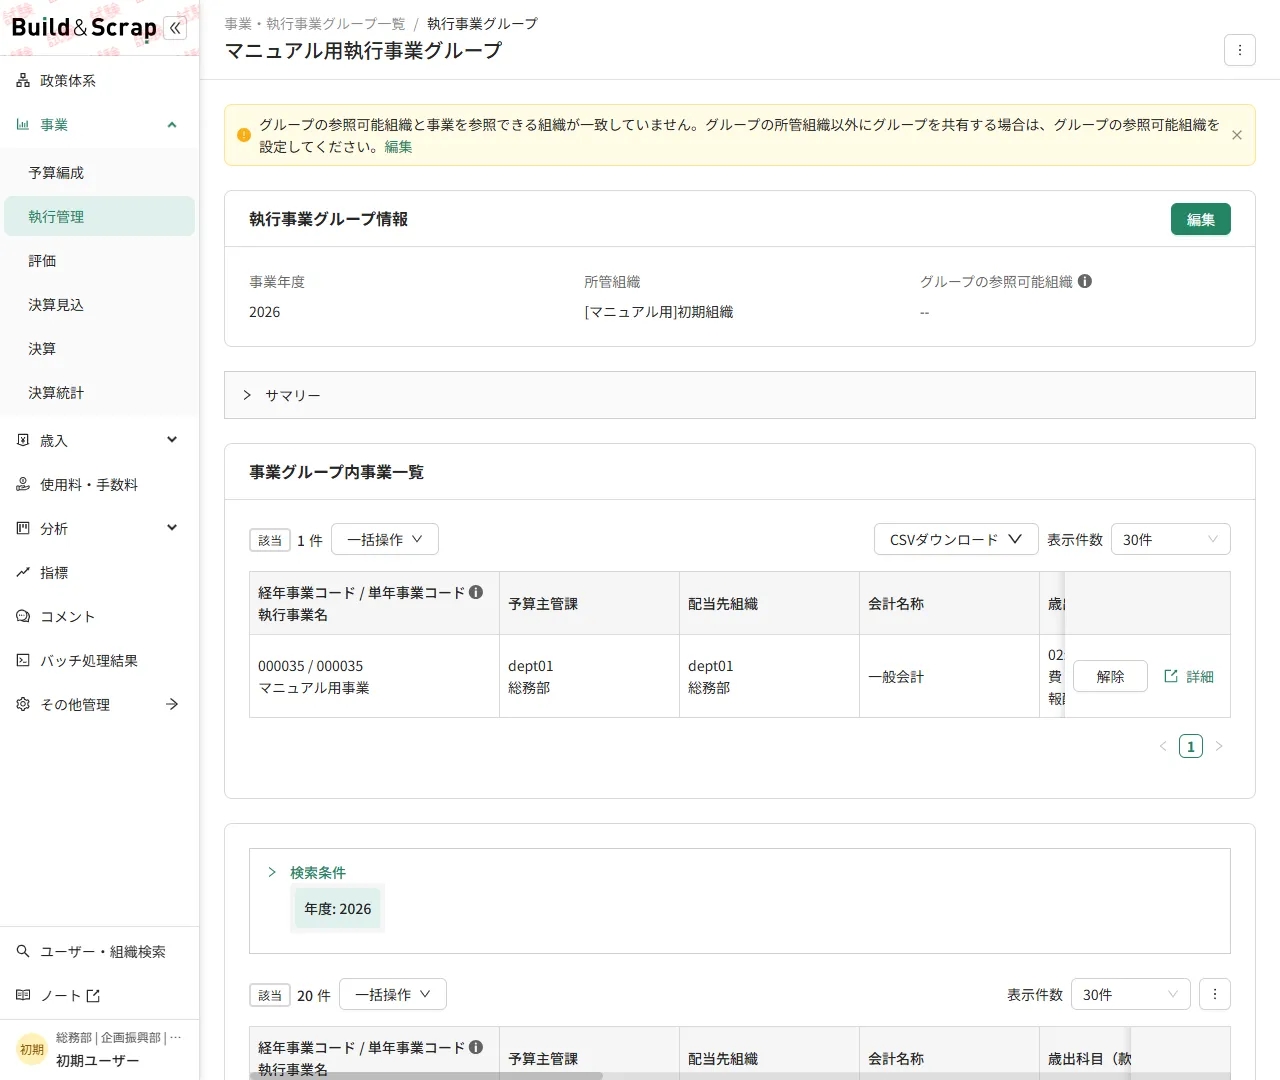Screen dimensions: 1280x1080
Task: Open three-dot menu beside lower 表示件数
Action: point(1215,994)
